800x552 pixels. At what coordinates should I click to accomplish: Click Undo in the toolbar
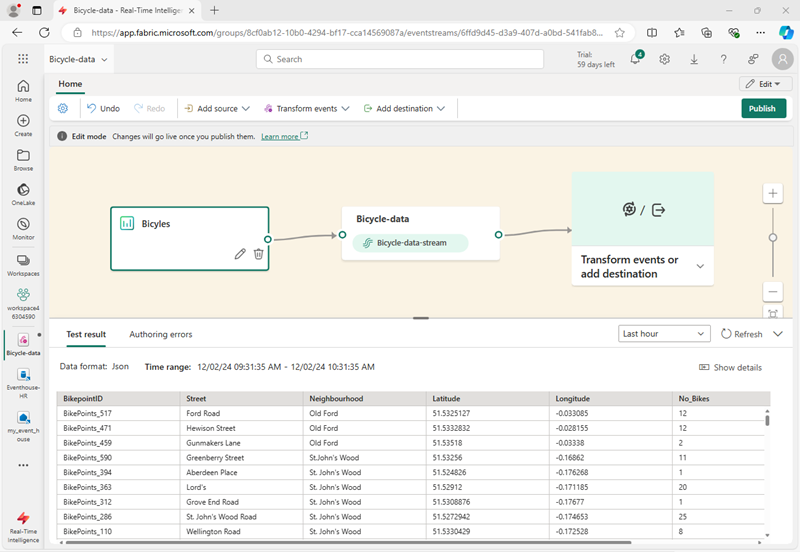coord(103,108)
